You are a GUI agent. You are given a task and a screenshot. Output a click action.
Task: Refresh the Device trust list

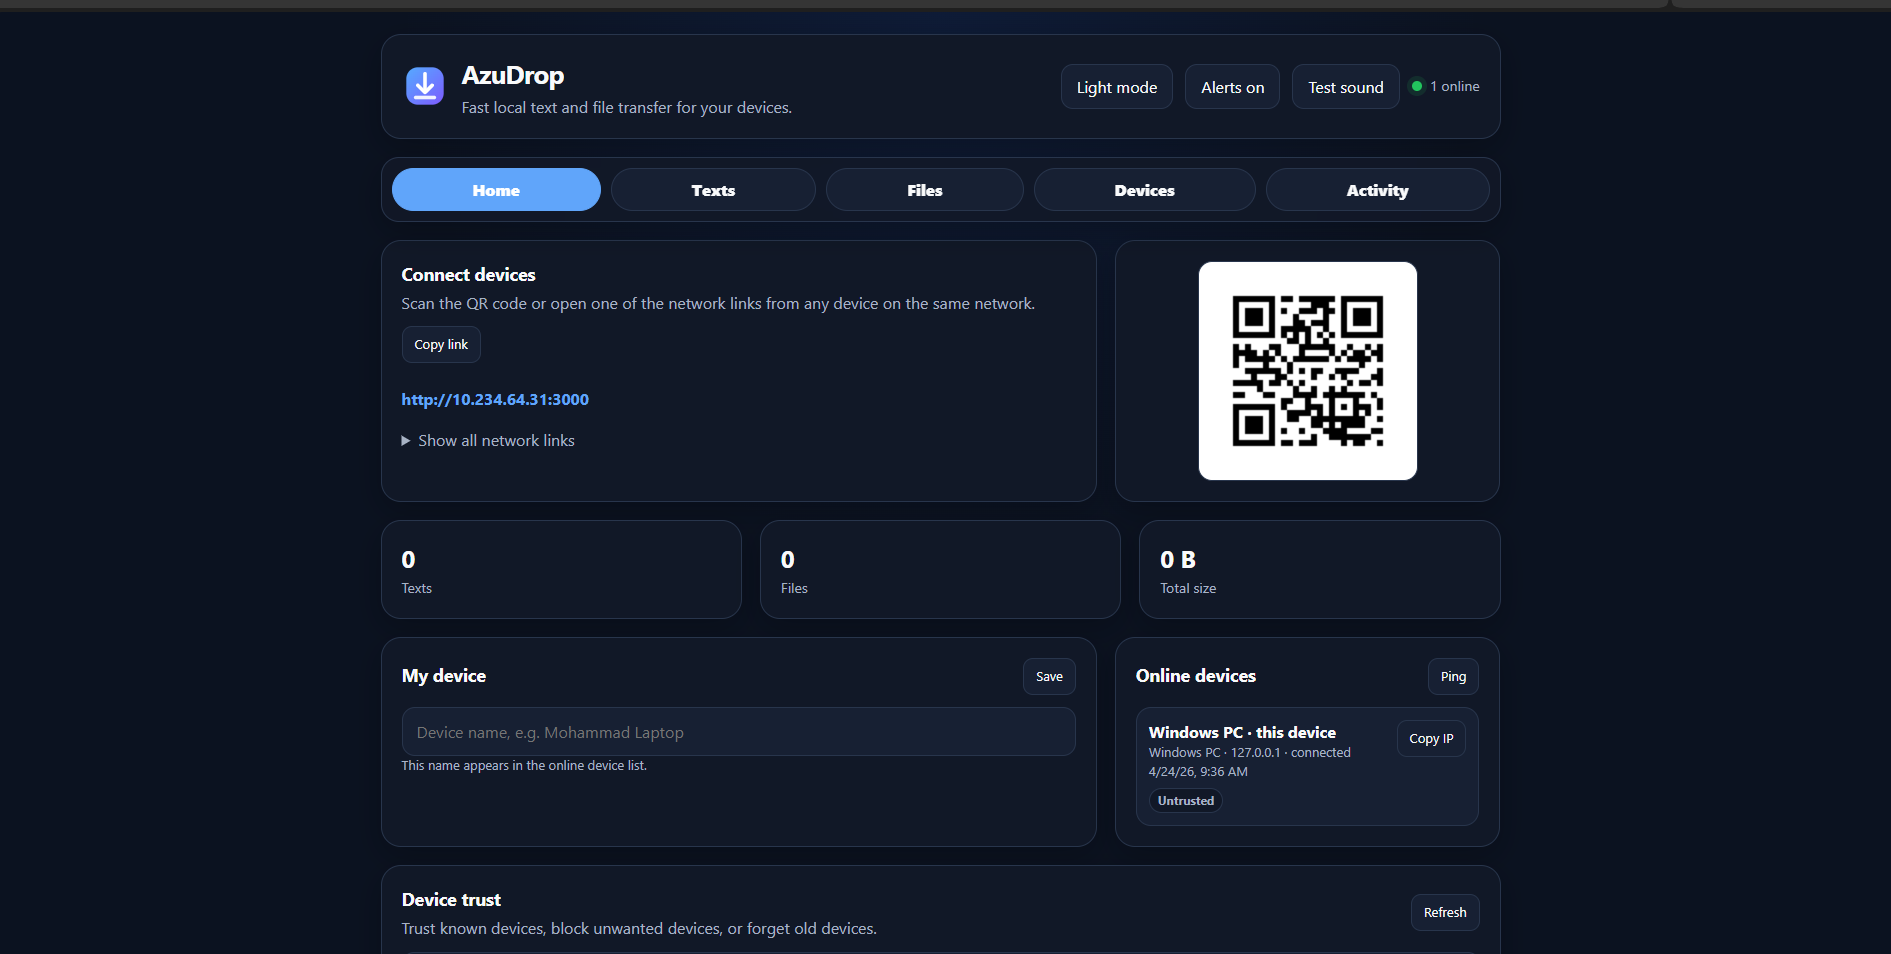tap(1445, 912)
